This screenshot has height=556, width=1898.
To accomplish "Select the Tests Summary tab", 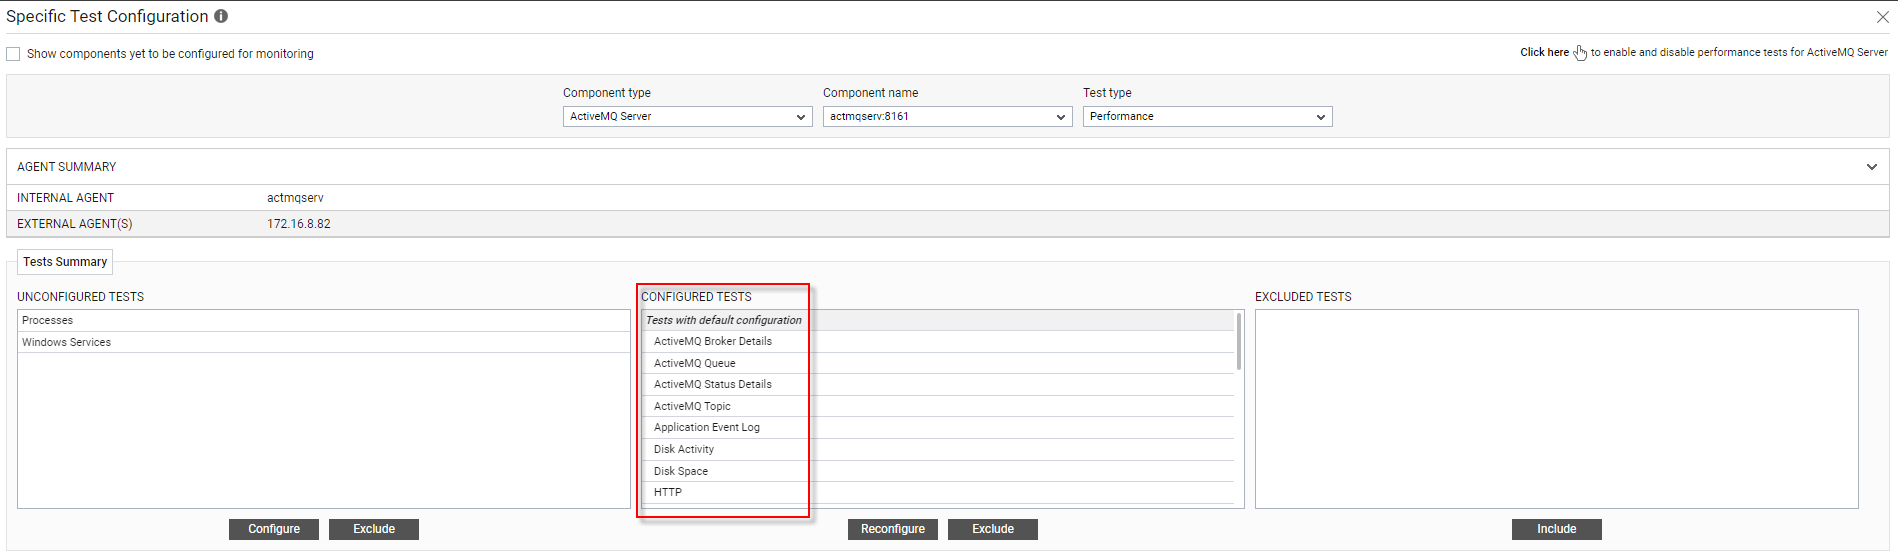I will [65, 262].
